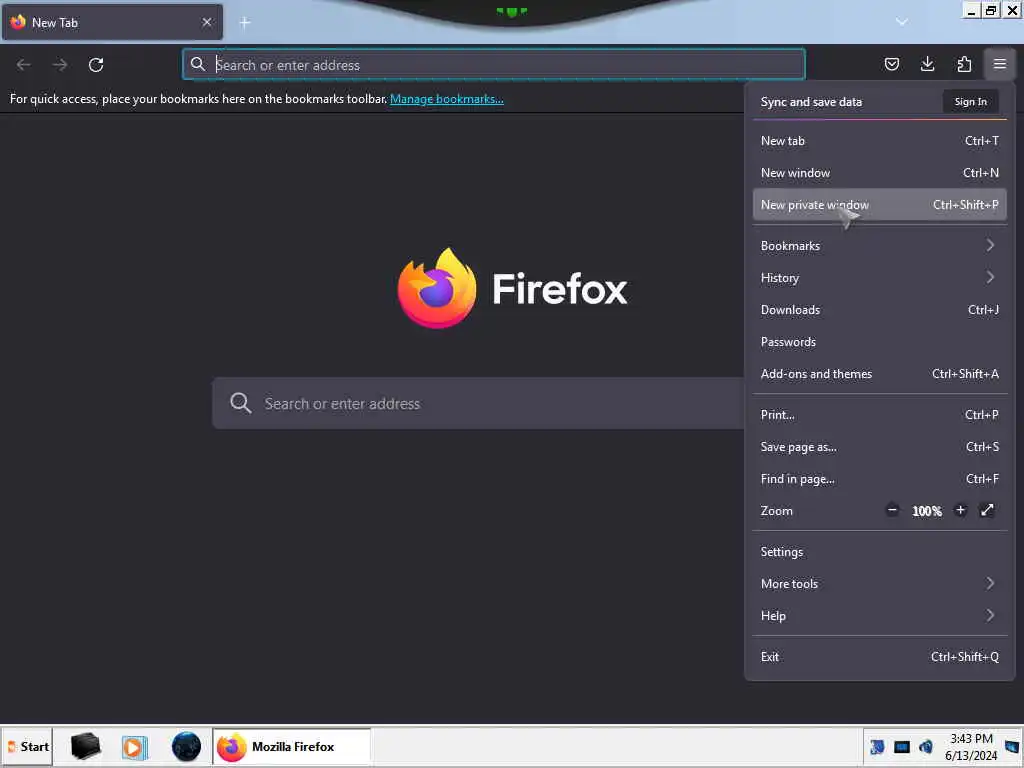
Task: Select New tab menu item
Action: click(880, 140)
